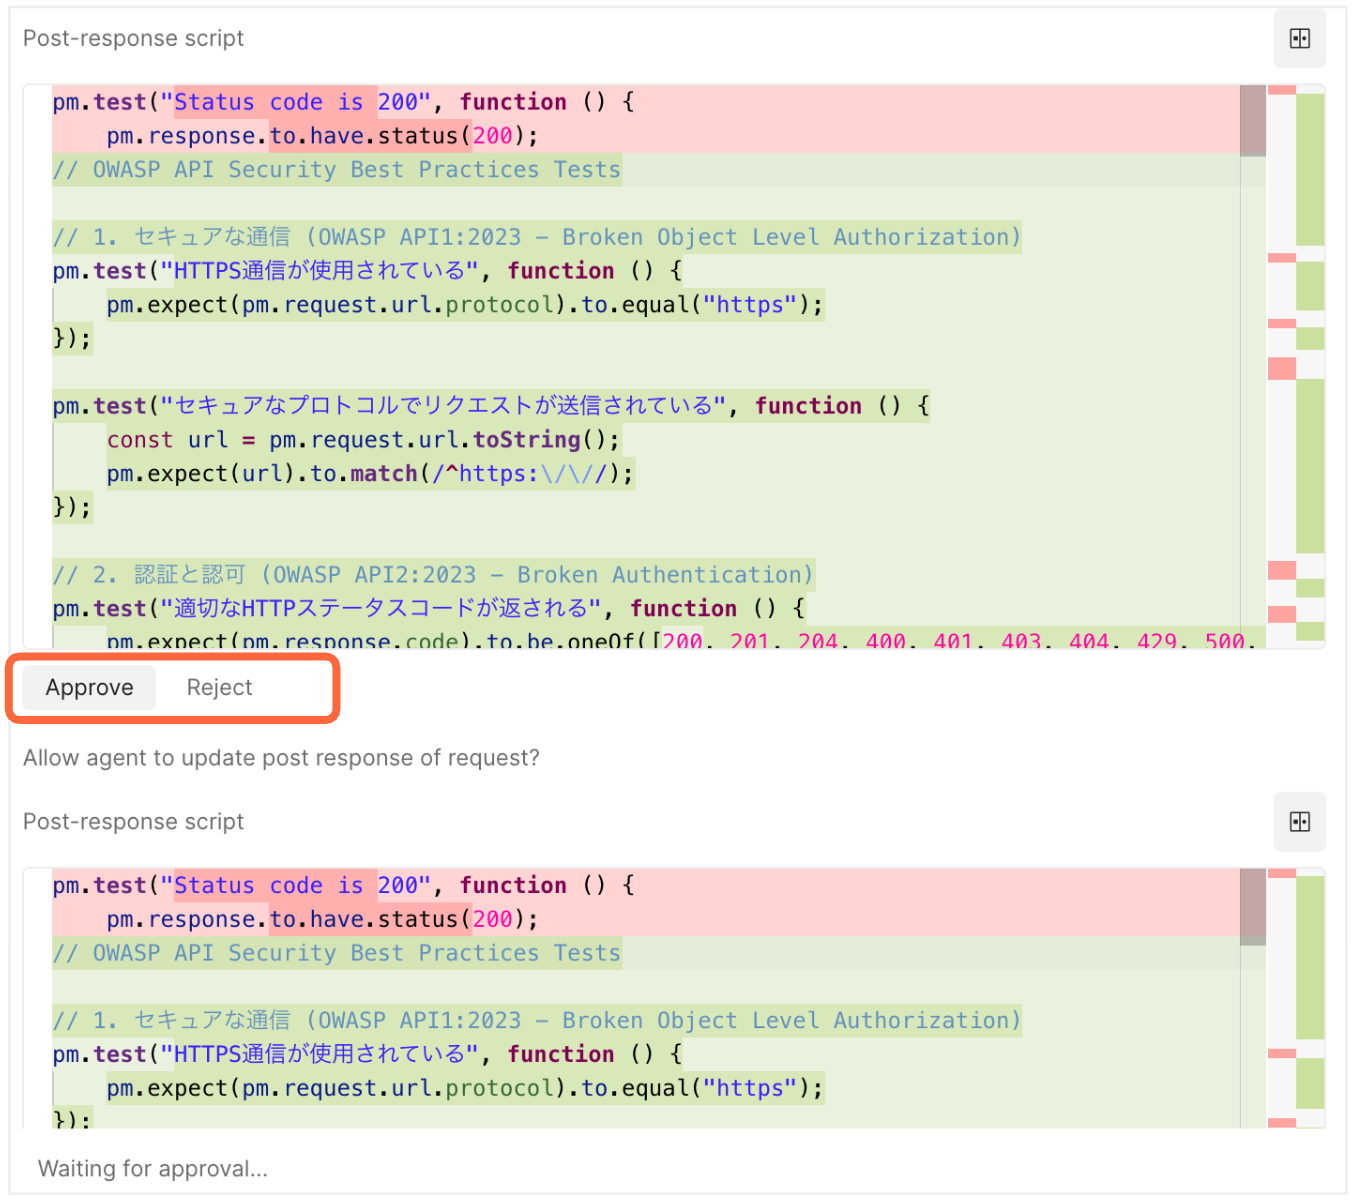Viewport: 1358px width, 1200px height.
Task: Click the 認証と認可 Broken Authentication comment
Action: point(430,574)
